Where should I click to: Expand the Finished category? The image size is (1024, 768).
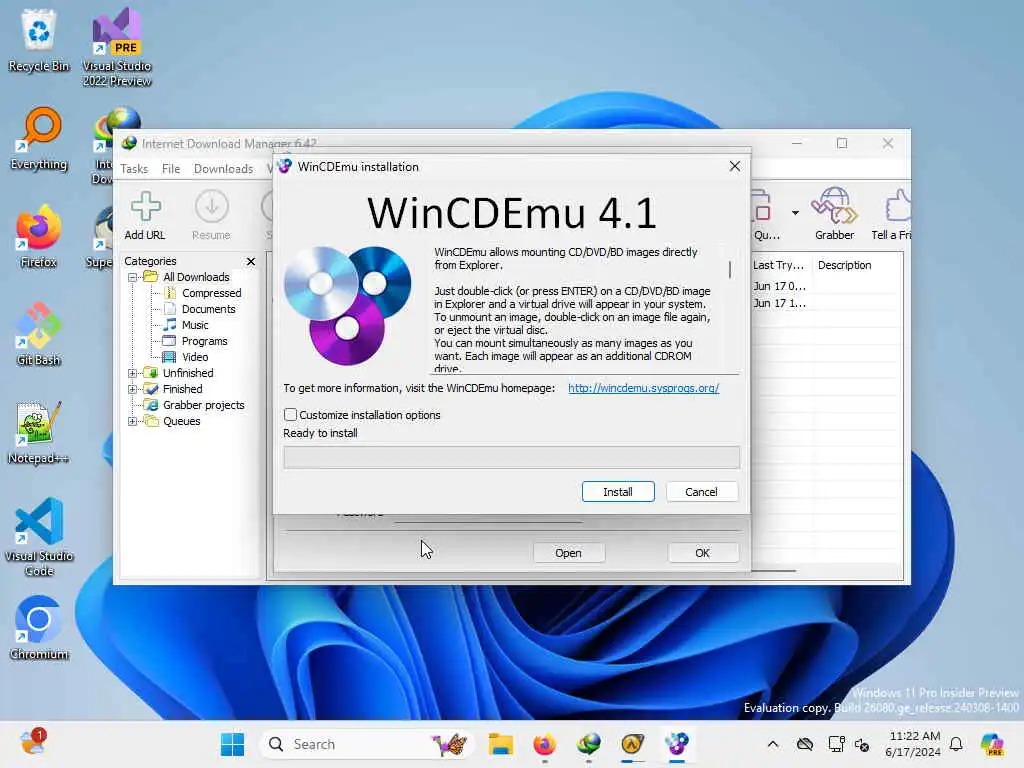click(133, 389)
